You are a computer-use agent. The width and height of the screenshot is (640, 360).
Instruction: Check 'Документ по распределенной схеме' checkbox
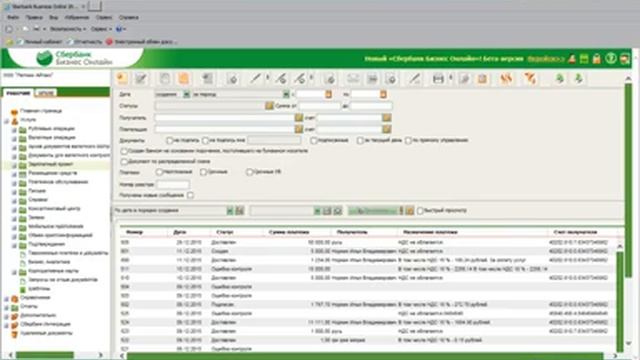pos(124,162)
